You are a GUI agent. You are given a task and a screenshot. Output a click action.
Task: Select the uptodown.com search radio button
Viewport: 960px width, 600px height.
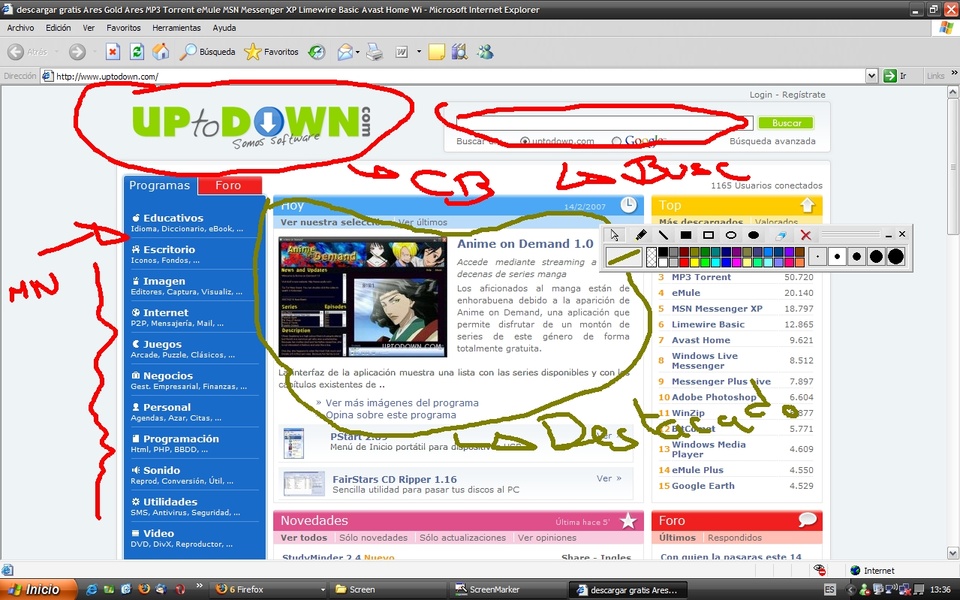(x=525, y=142)
